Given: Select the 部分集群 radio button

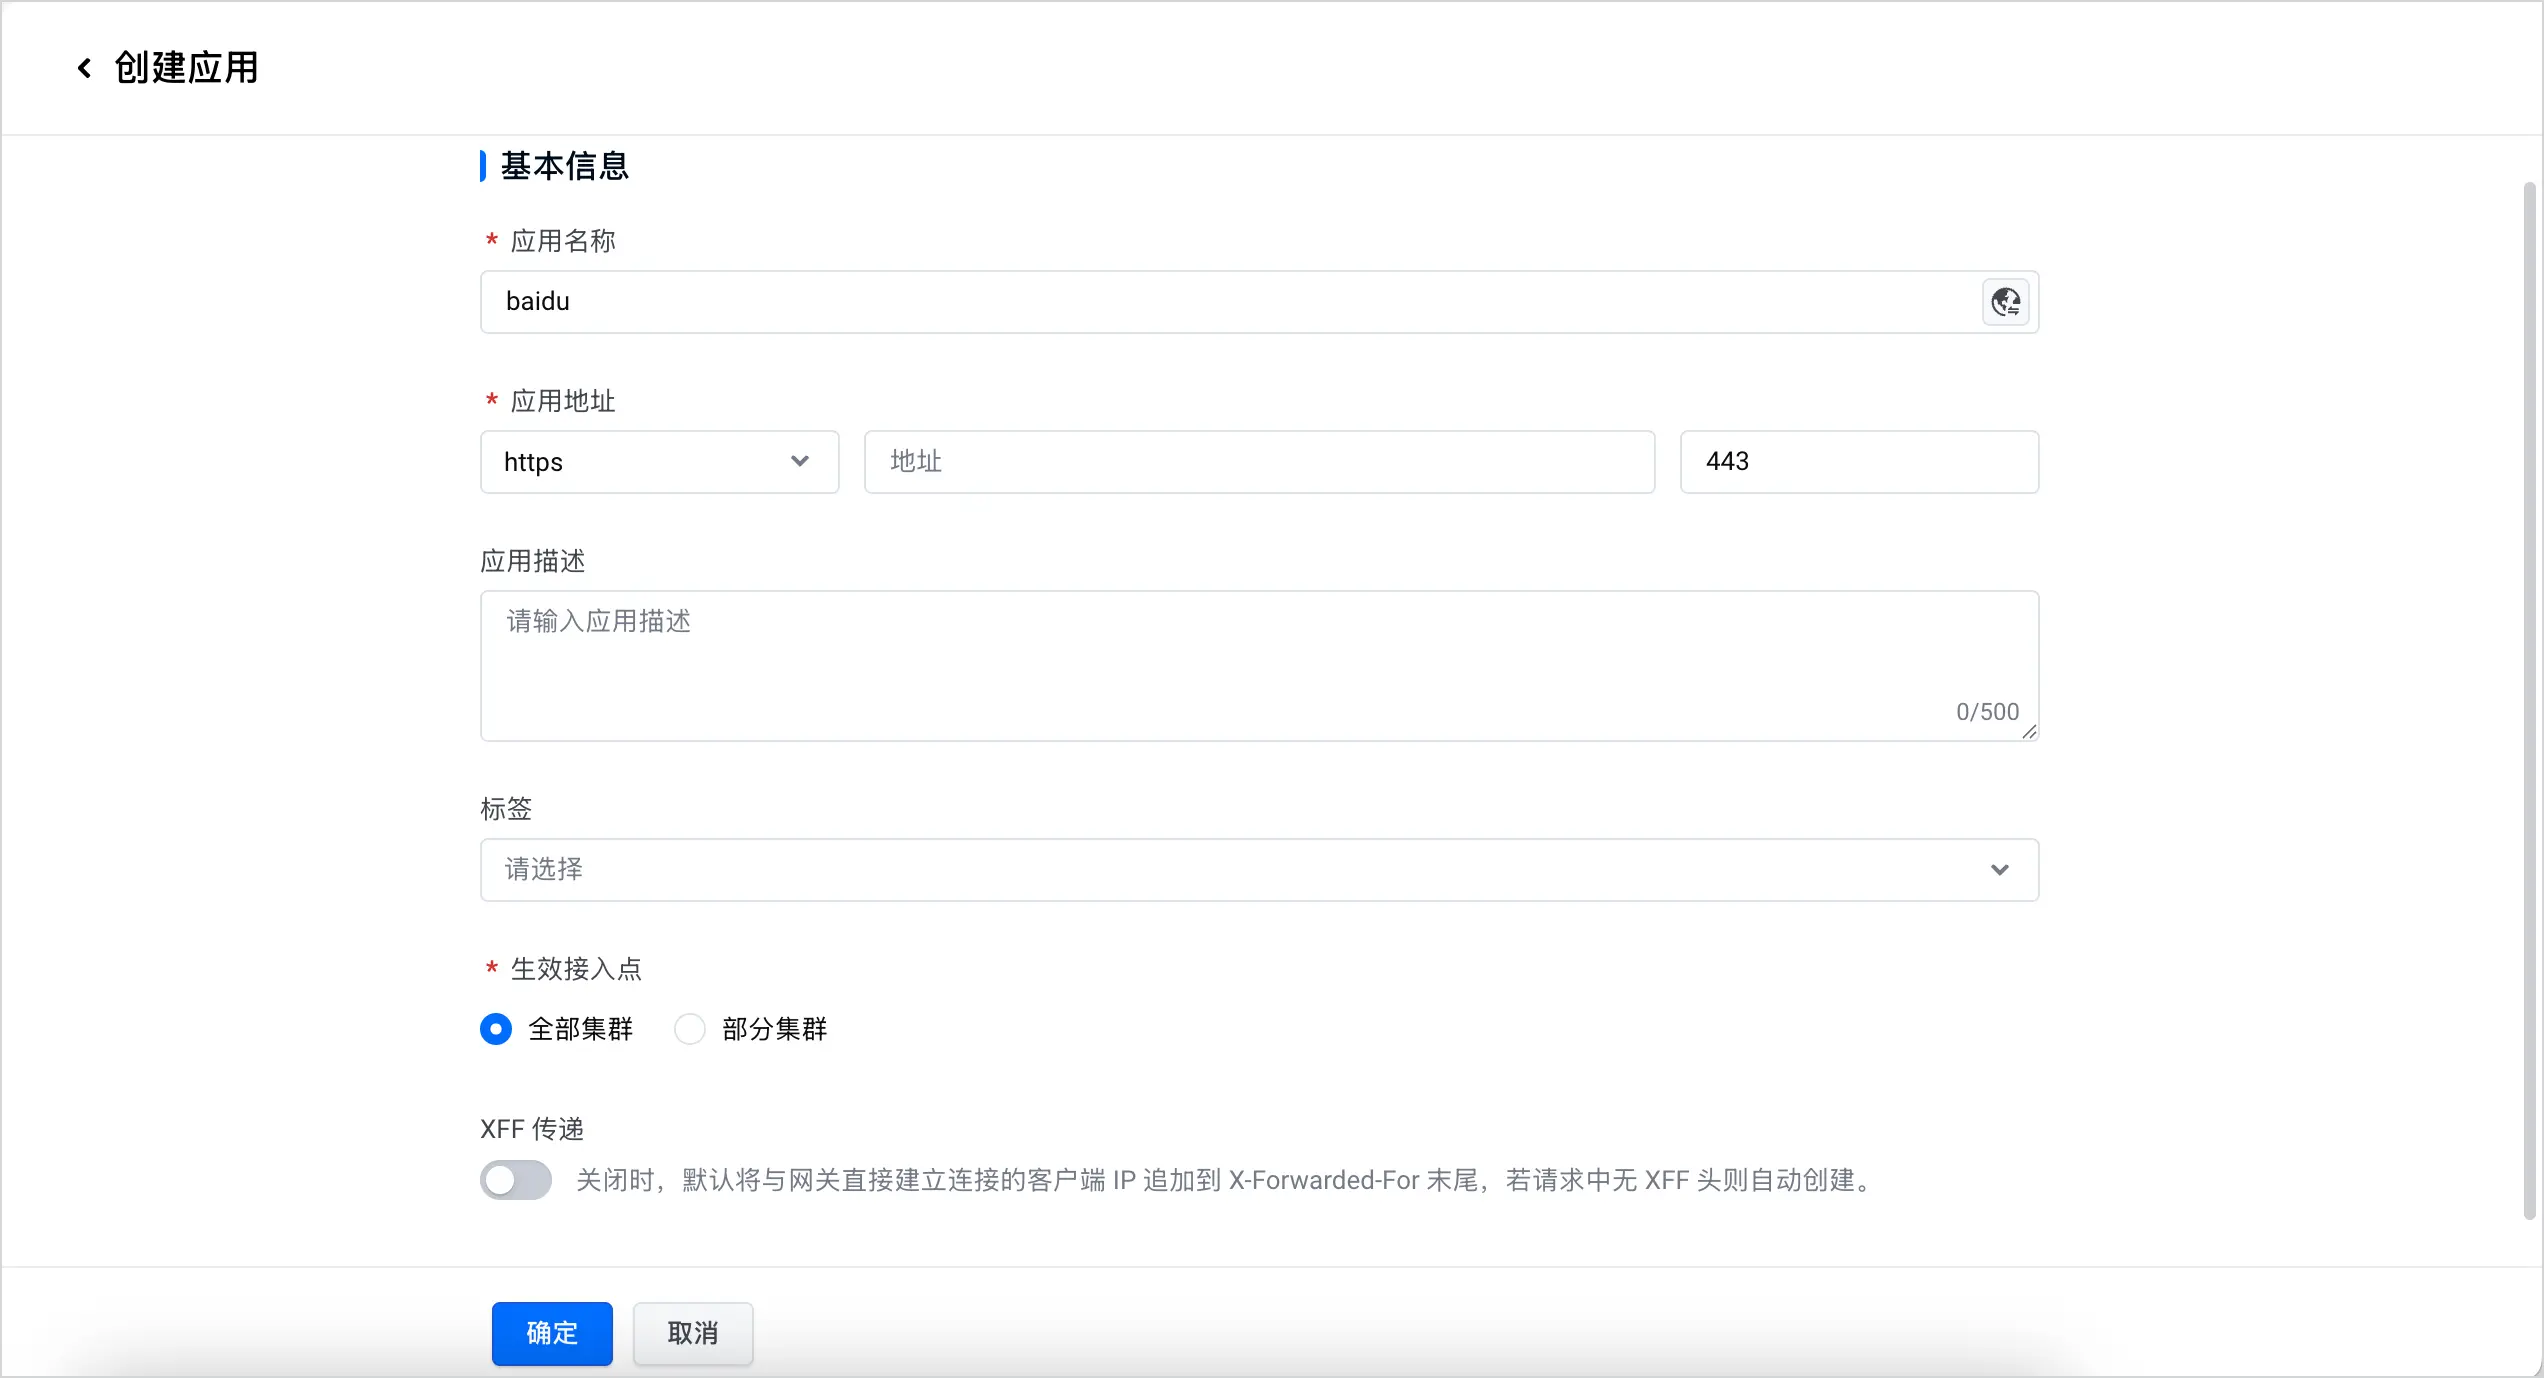Looking at the screenshot, I should pyautogui.click(x=690, y=1029).
